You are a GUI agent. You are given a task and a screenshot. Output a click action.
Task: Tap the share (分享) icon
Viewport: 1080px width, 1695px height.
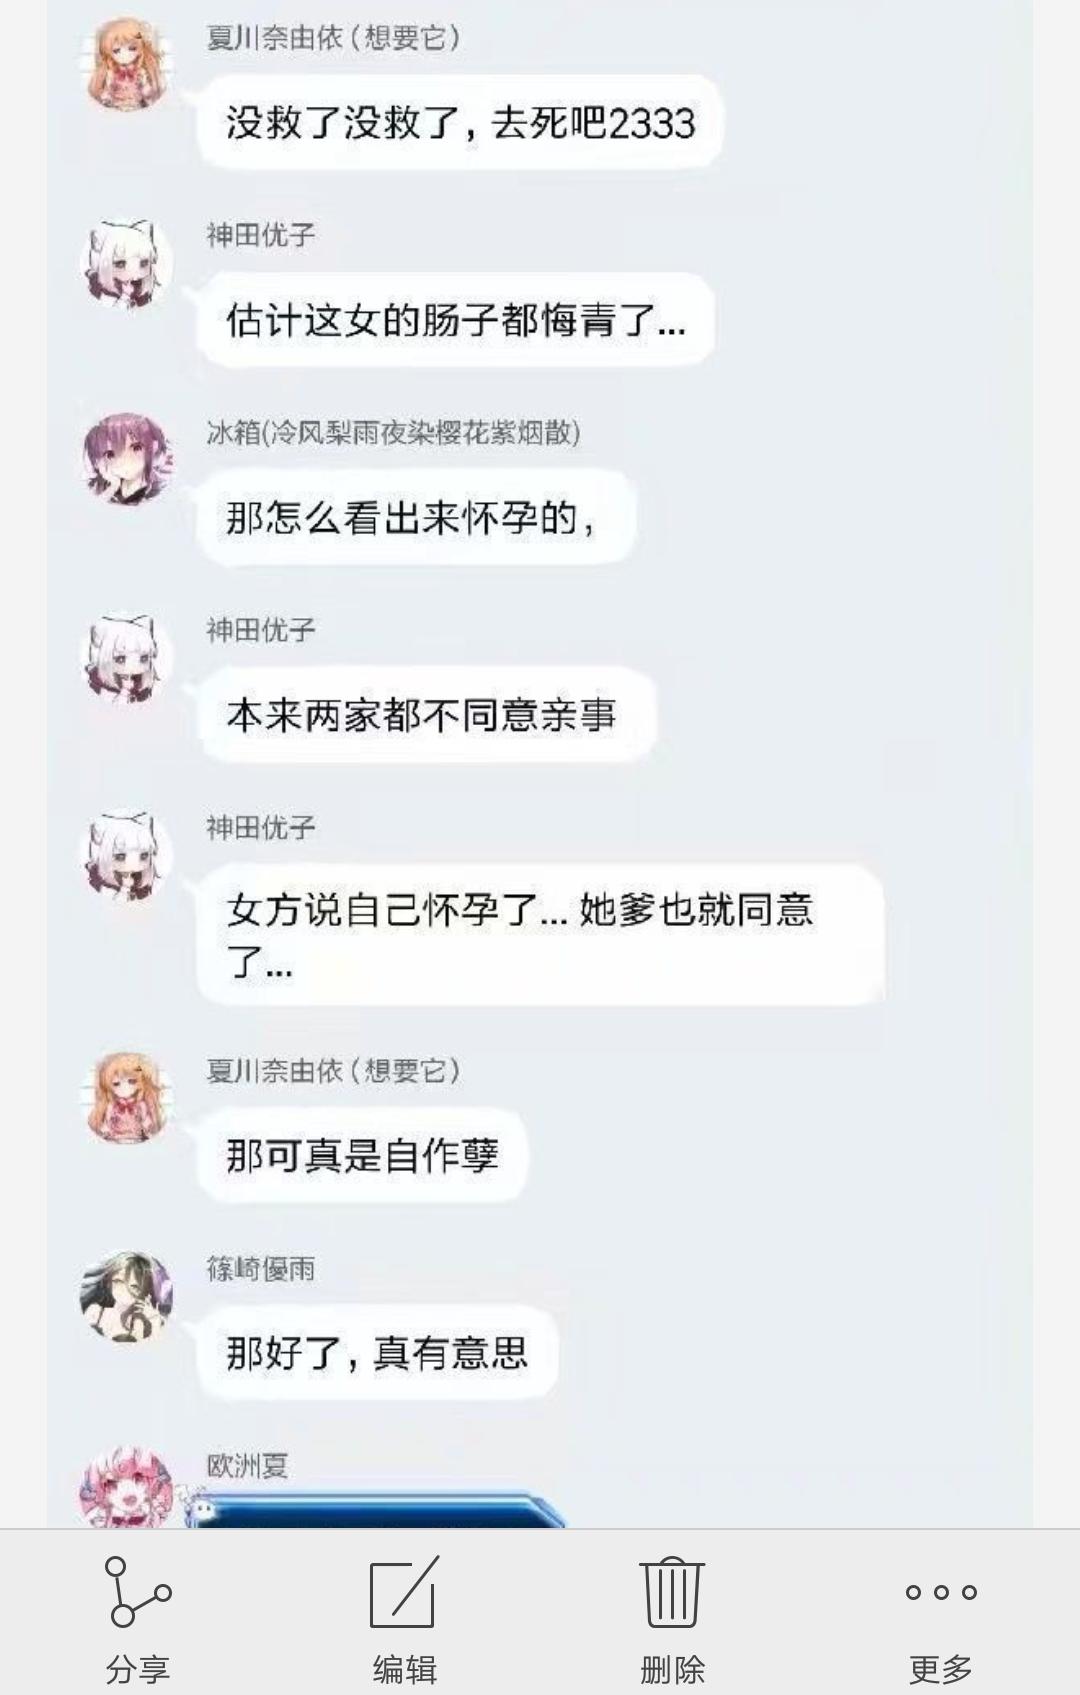(x=137, y=1591)
